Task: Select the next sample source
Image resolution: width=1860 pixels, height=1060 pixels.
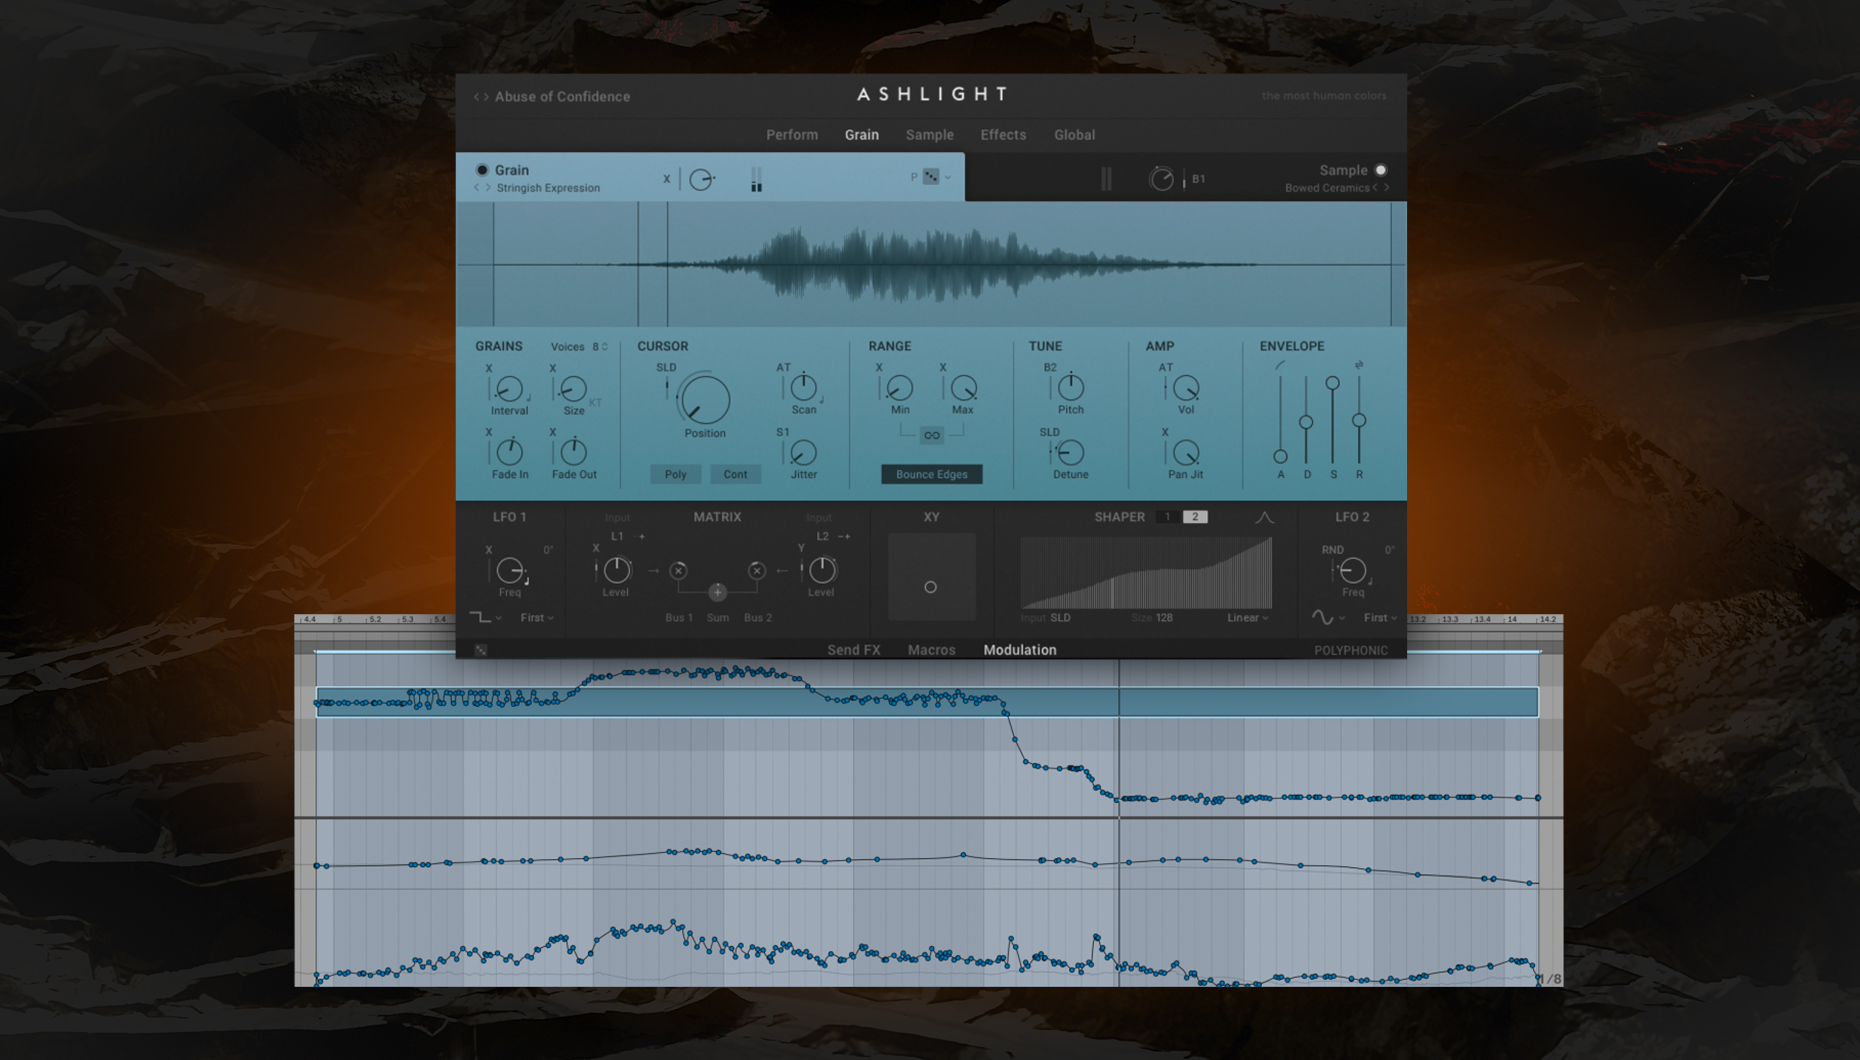Action: [1387, 188]
